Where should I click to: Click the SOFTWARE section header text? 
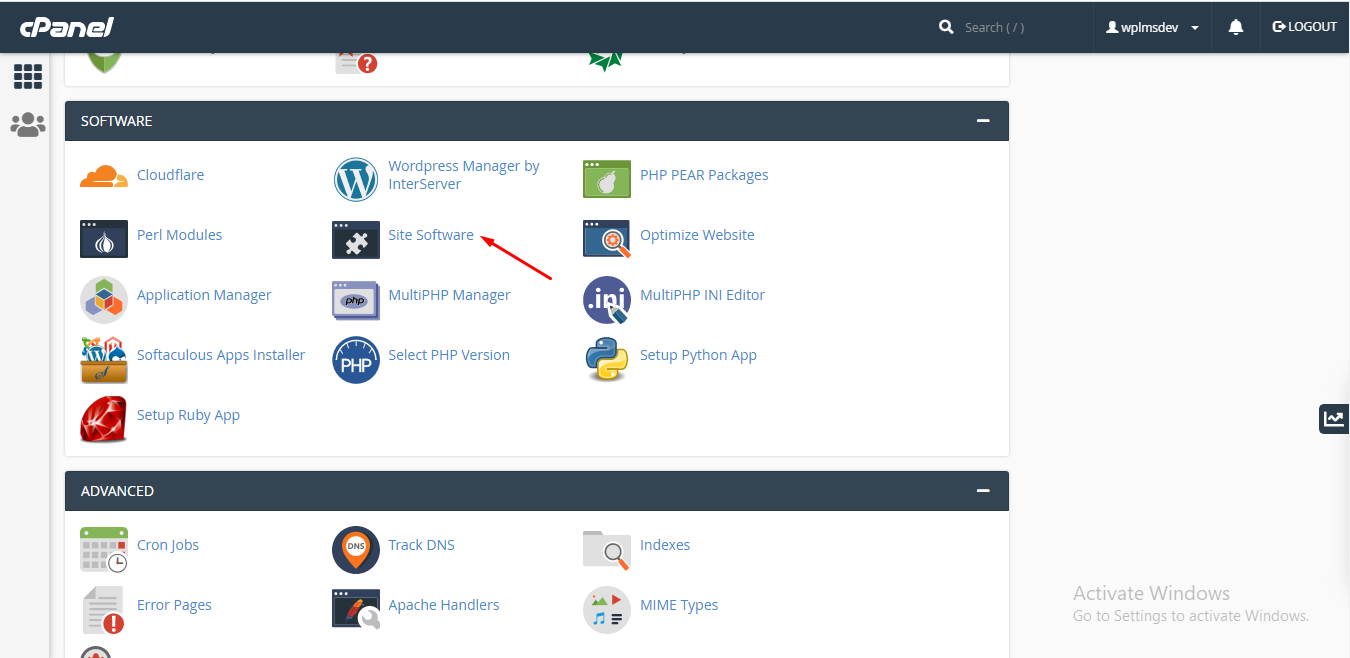(x=117, y=121)
